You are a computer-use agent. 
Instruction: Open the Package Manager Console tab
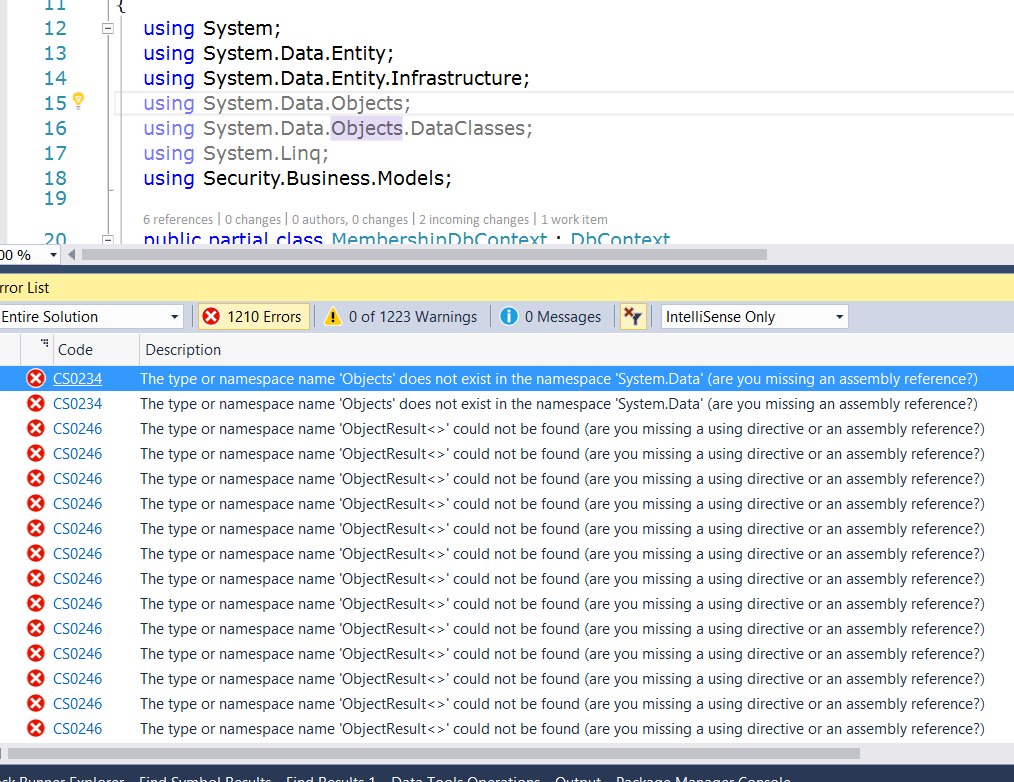[x=703, y=778]
